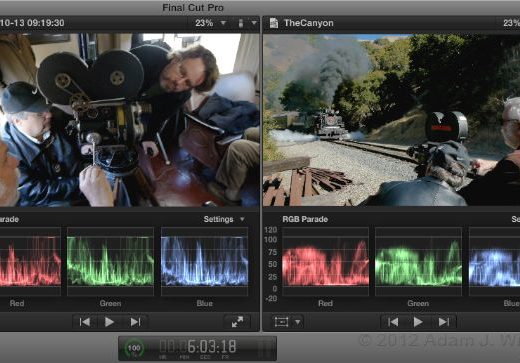Open the left viewer 23% zoom dropdown
Image resolution: width=520 pixels, height=363 pixels.
(211, 23)
